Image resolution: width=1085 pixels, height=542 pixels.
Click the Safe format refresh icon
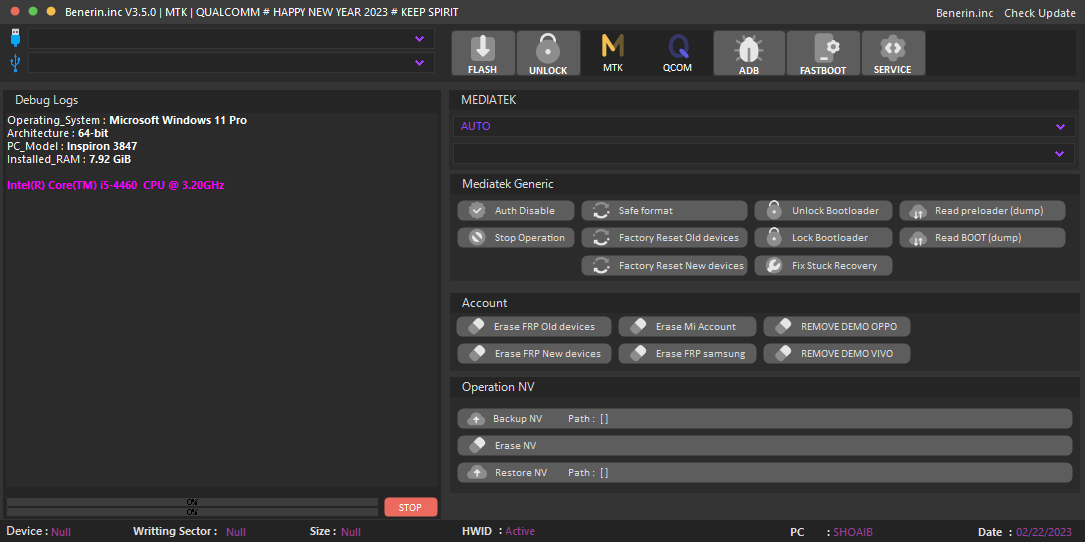click(601, 210)
